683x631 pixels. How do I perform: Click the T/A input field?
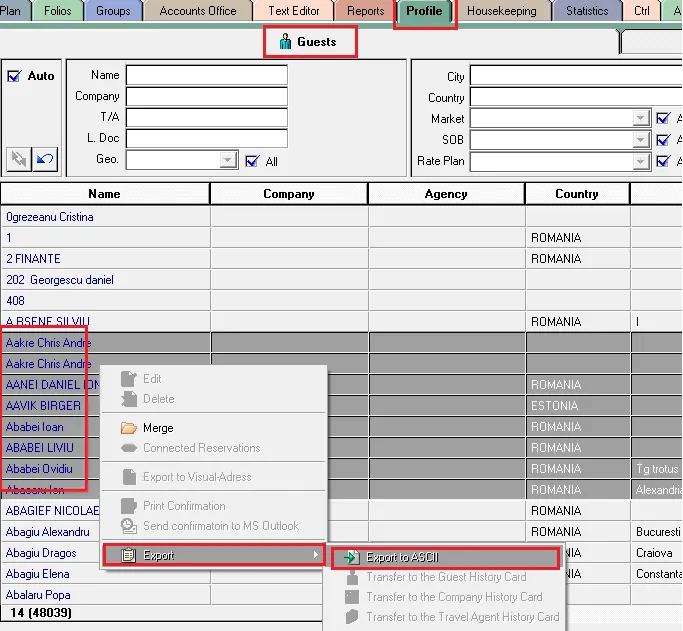(x=207, y=117)
